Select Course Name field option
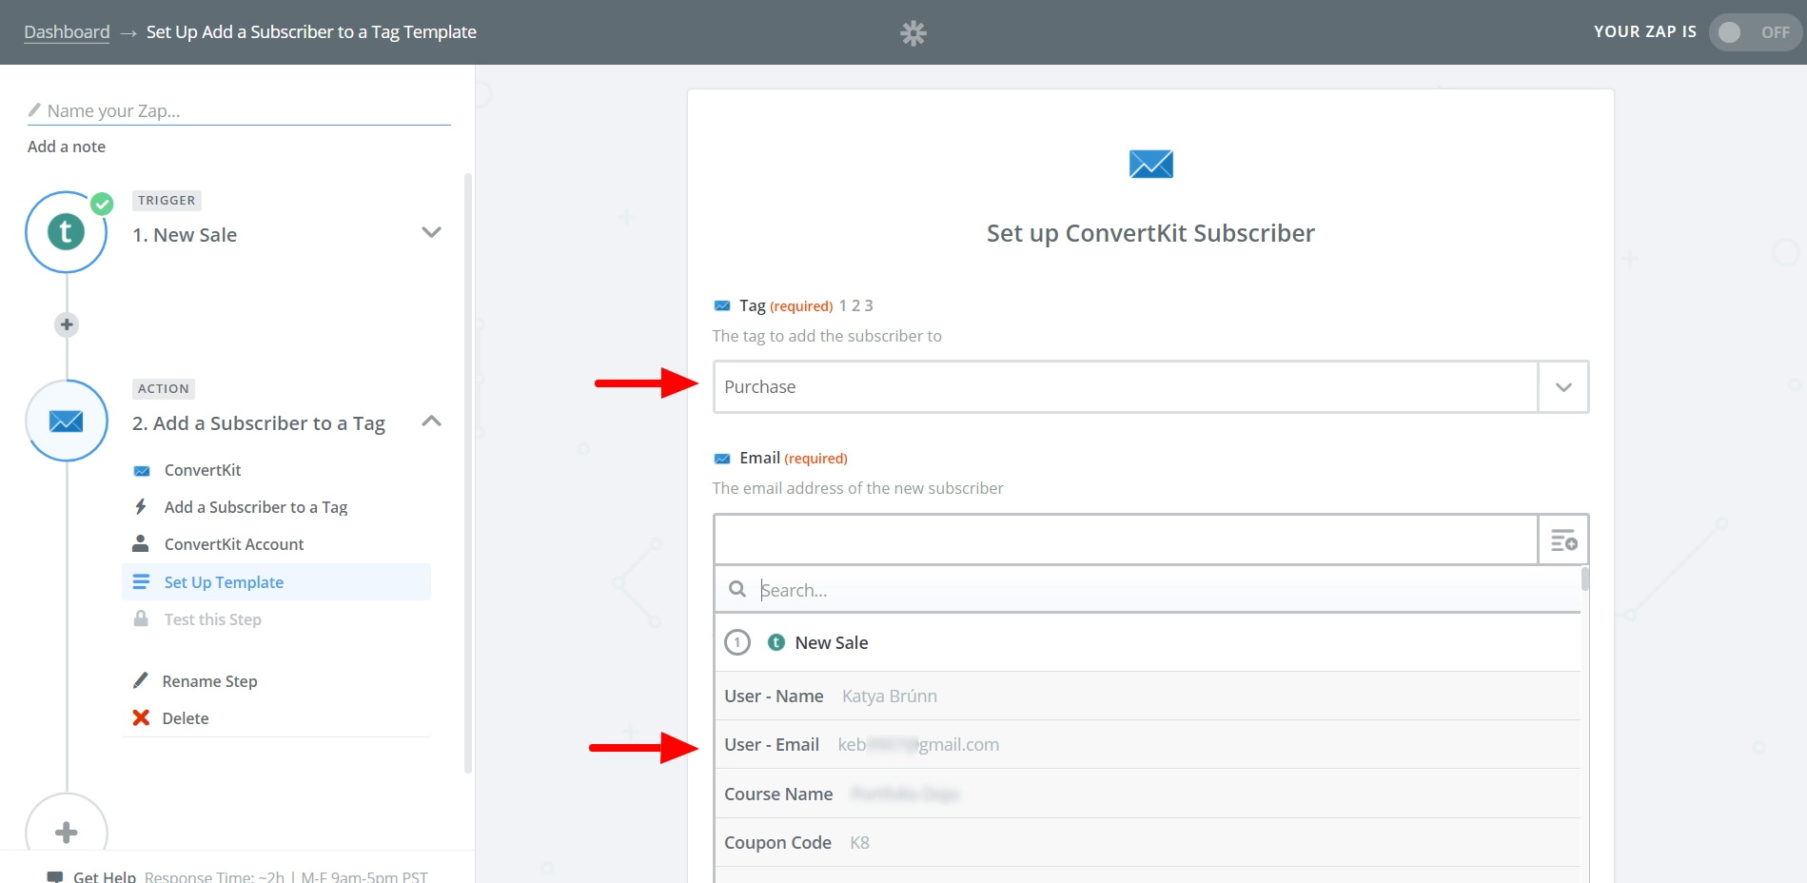Image resolution: width=1807 pixels, height=883 pixels. [1147, 794]
